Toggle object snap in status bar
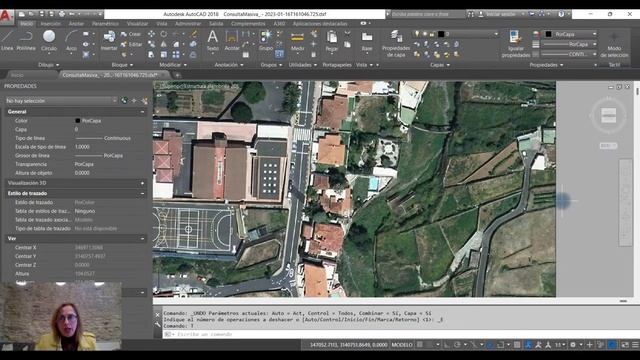 pyautogui.click(x=501, y=345)
